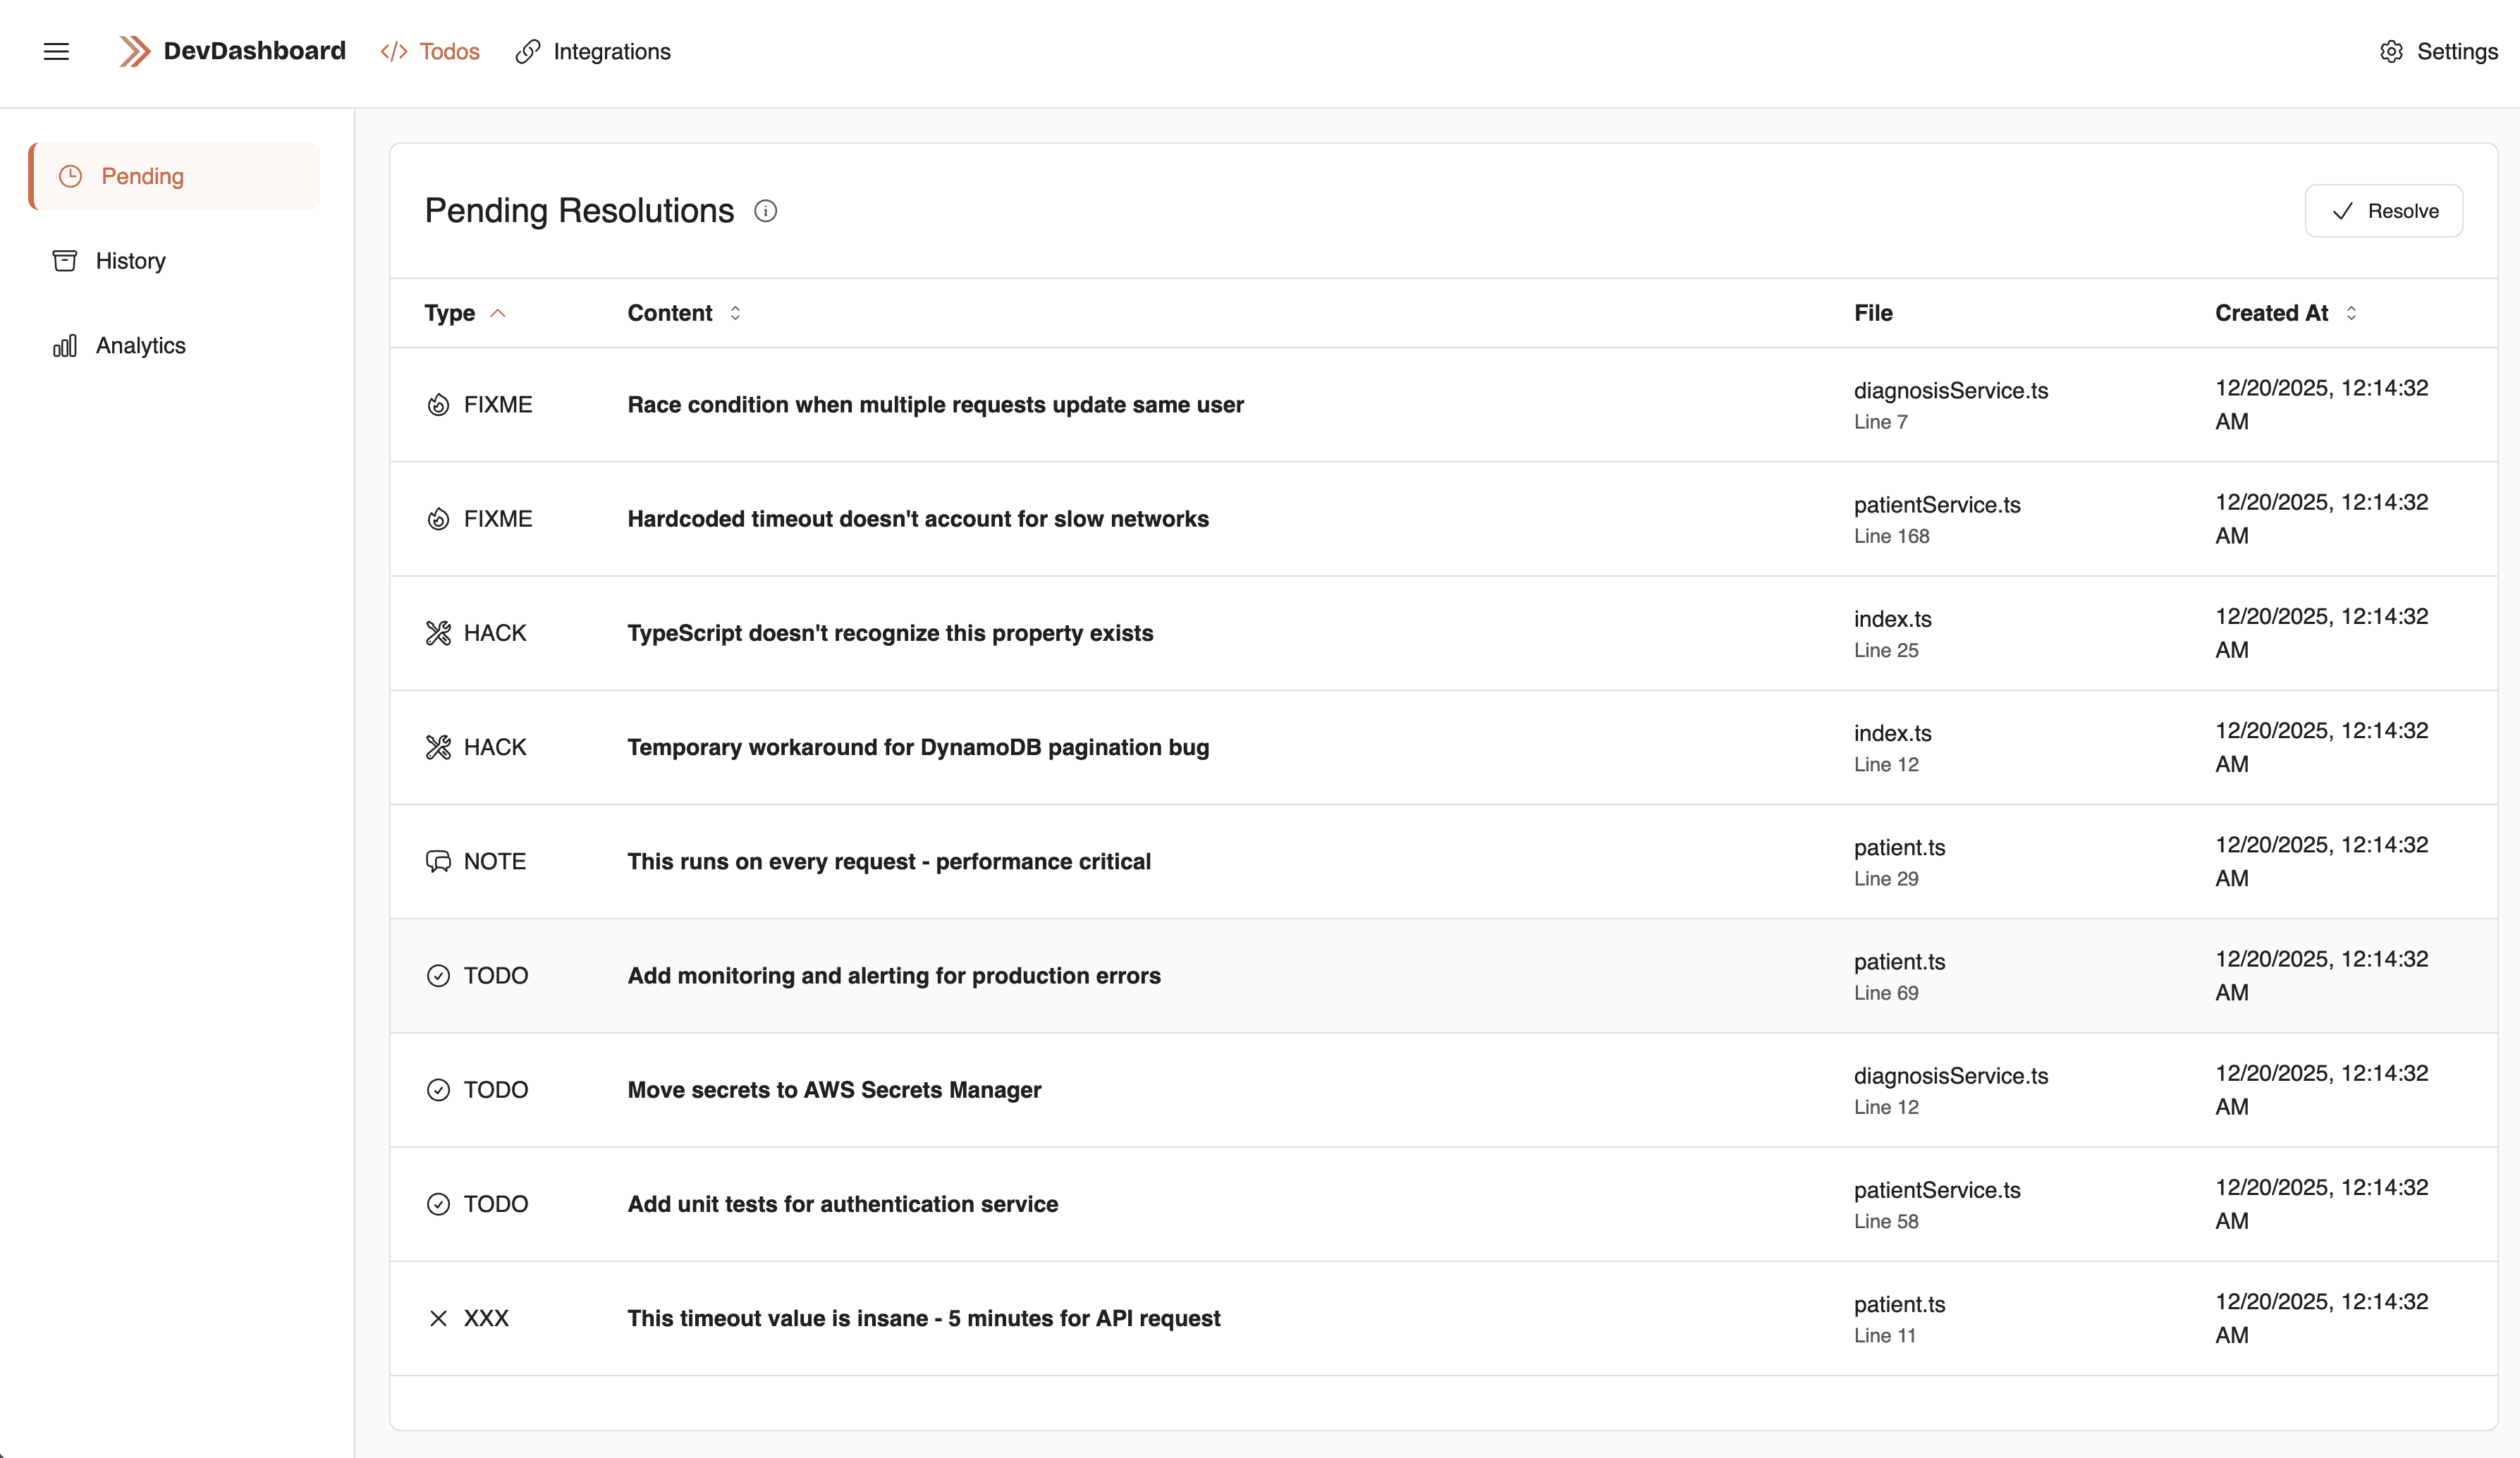Screen dimensions: 2520x1458
Task: Select the row 'Move secrets to AWS Secrets Manager'
Action: pos(1200,1090)
